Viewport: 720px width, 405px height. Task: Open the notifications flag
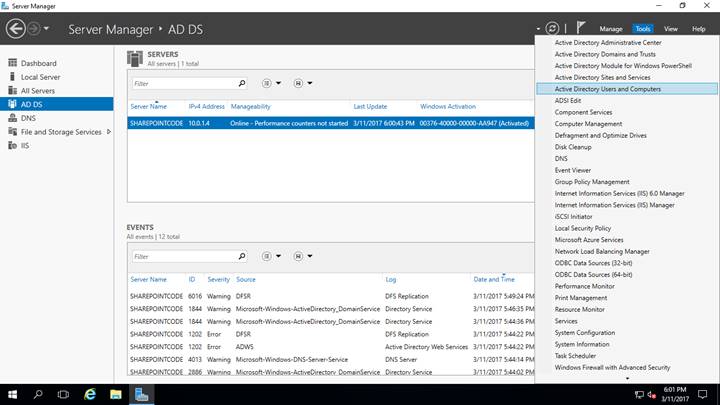click(x=580, y=28)
